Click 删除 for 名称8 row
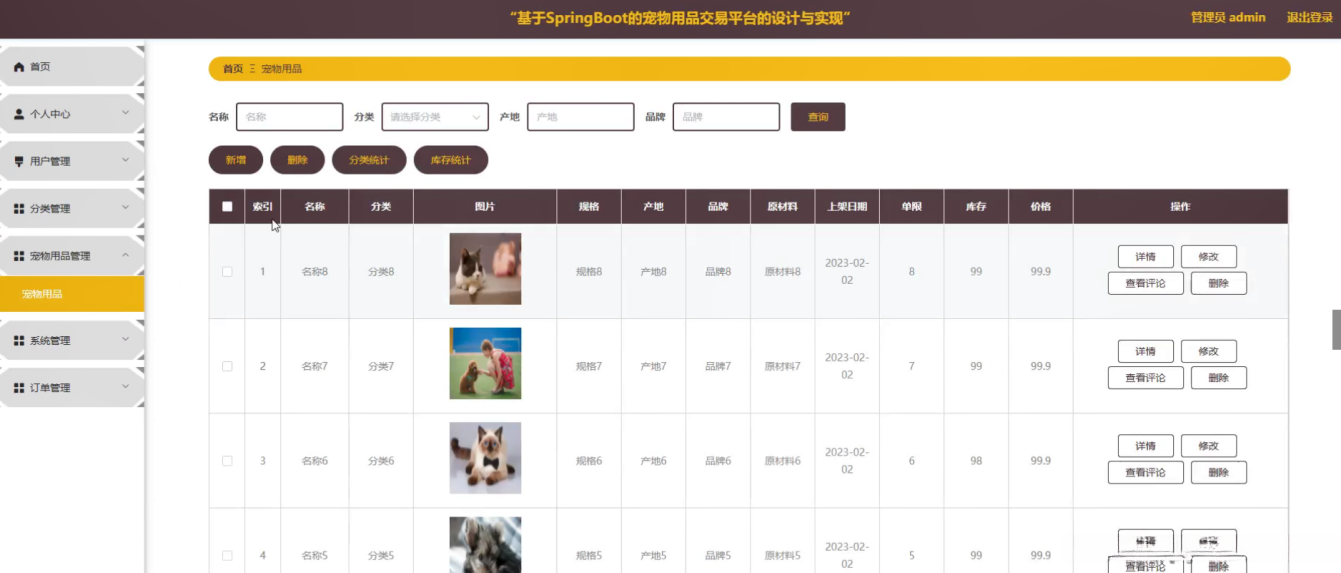Screen dimensions: 1341x573 pos(1219,283)
